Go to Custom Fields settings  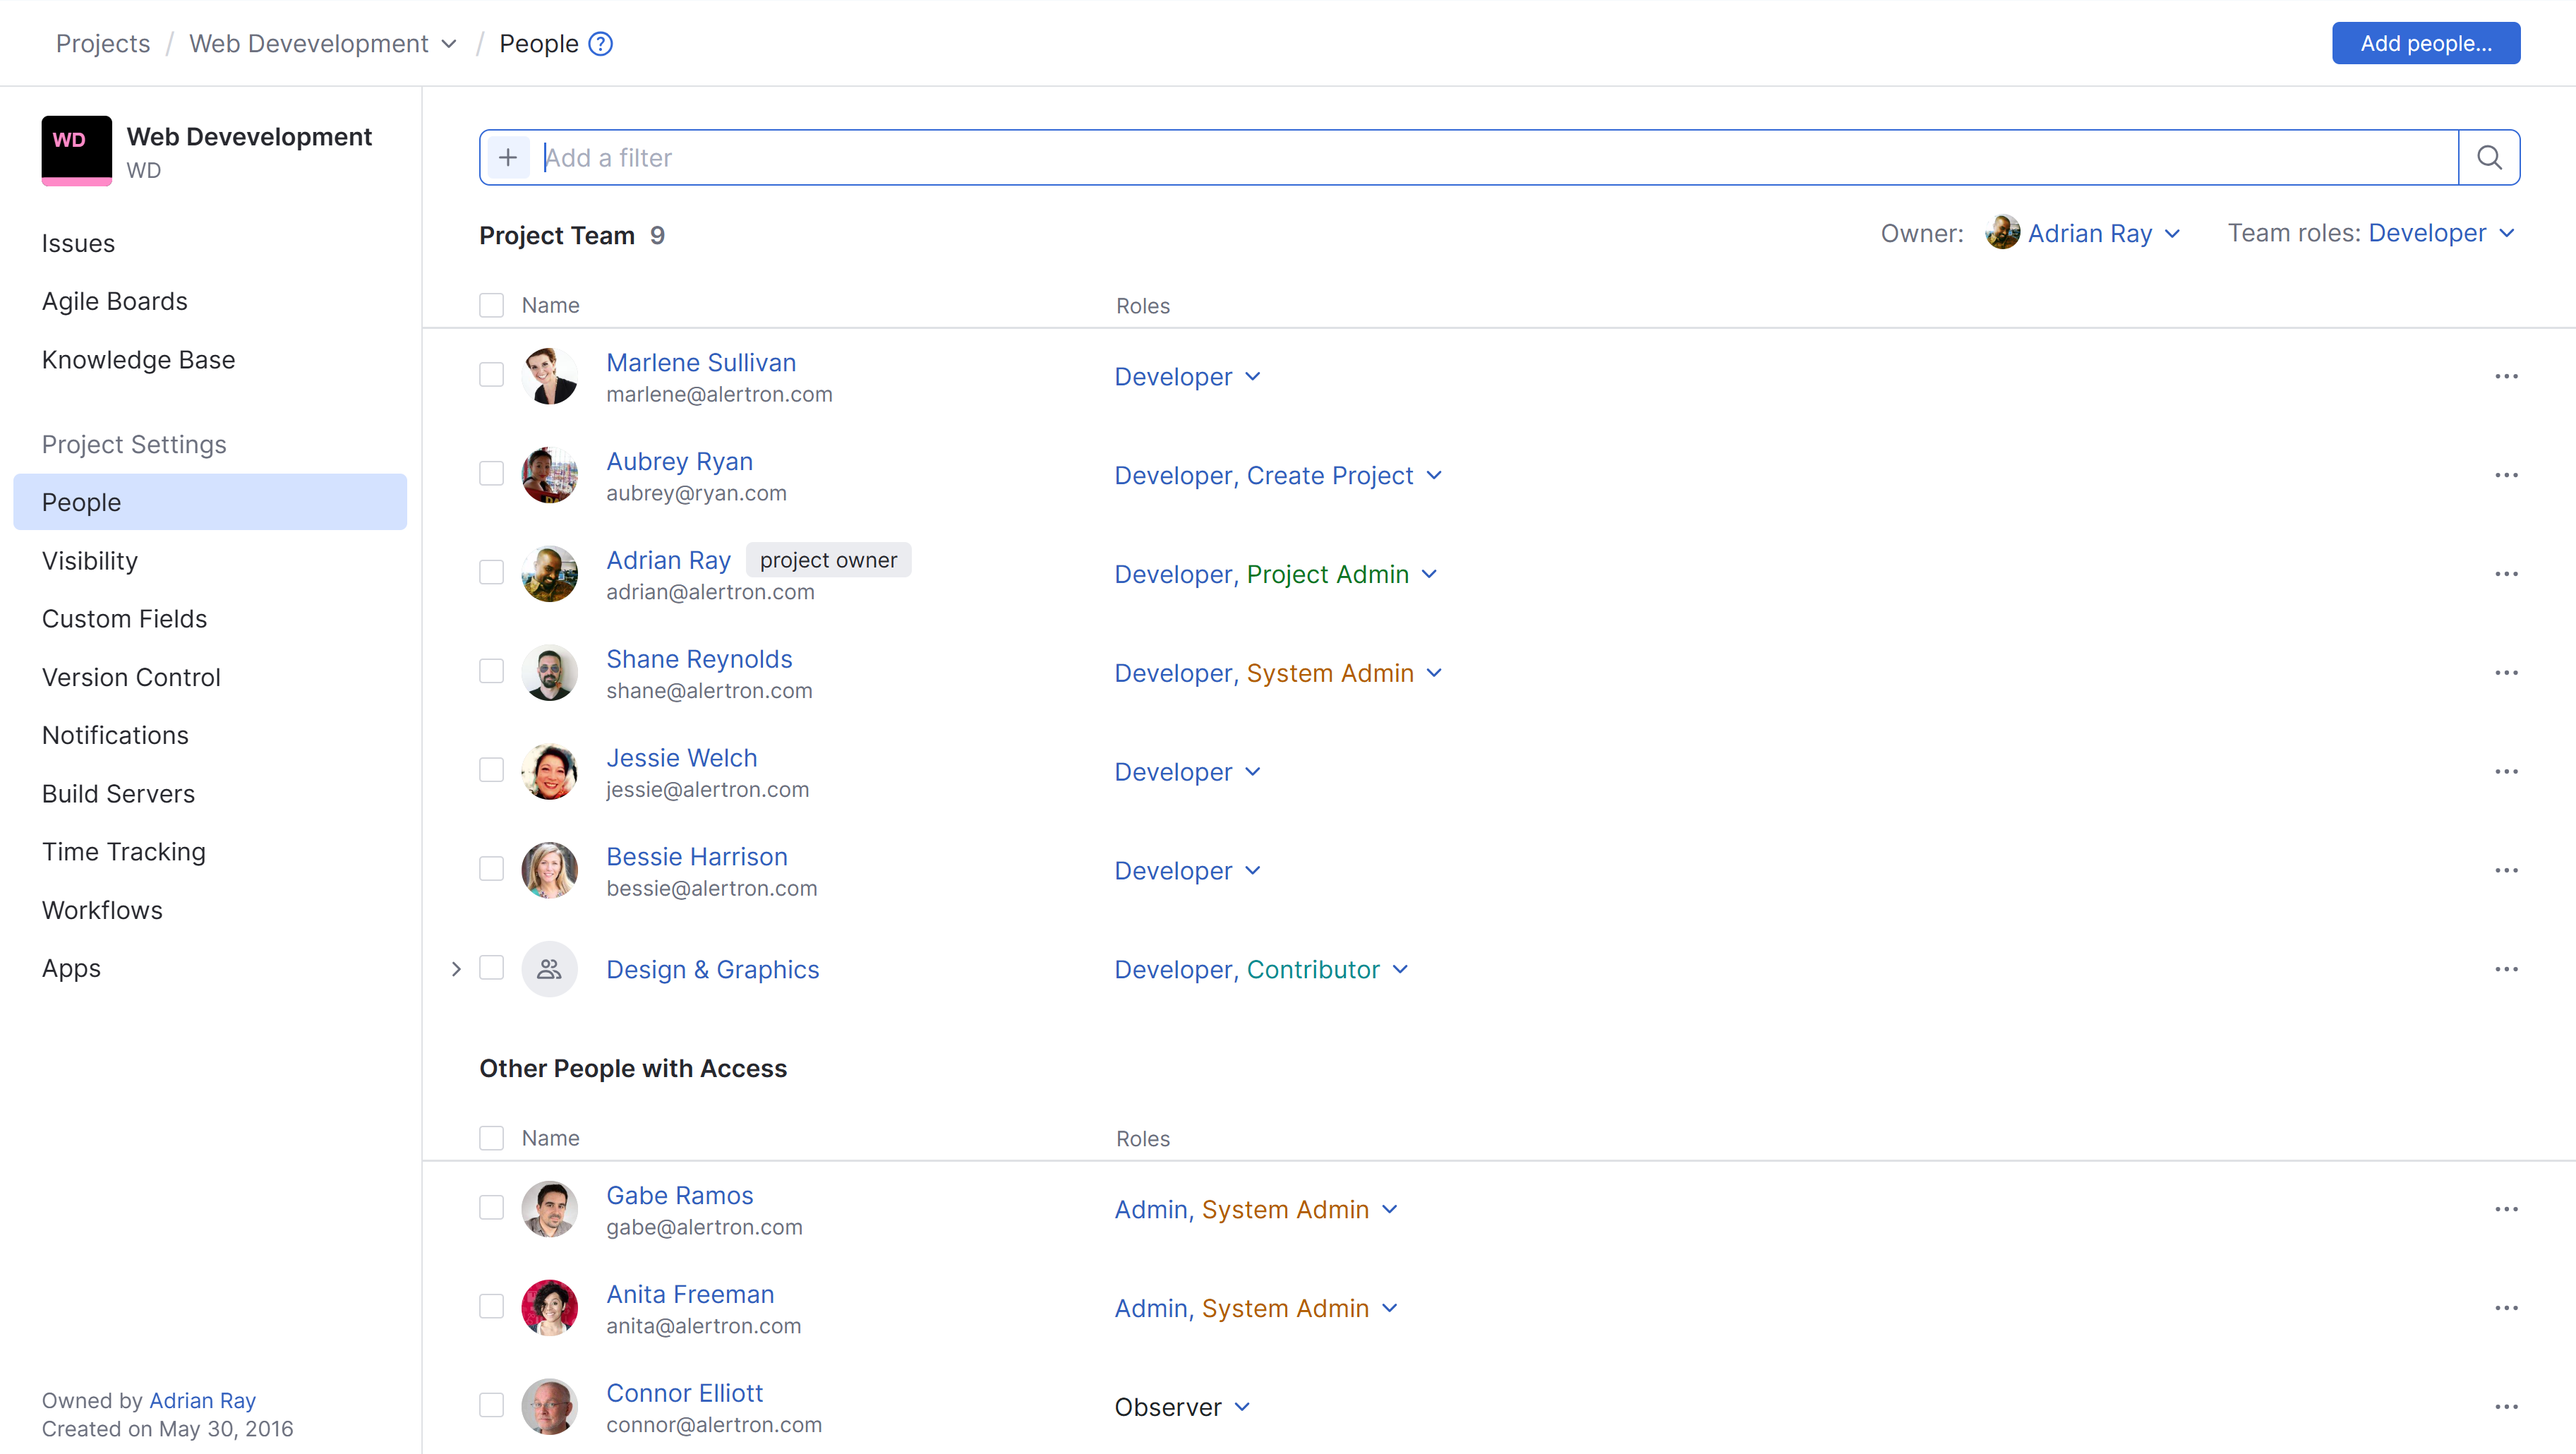pos(124,619)
